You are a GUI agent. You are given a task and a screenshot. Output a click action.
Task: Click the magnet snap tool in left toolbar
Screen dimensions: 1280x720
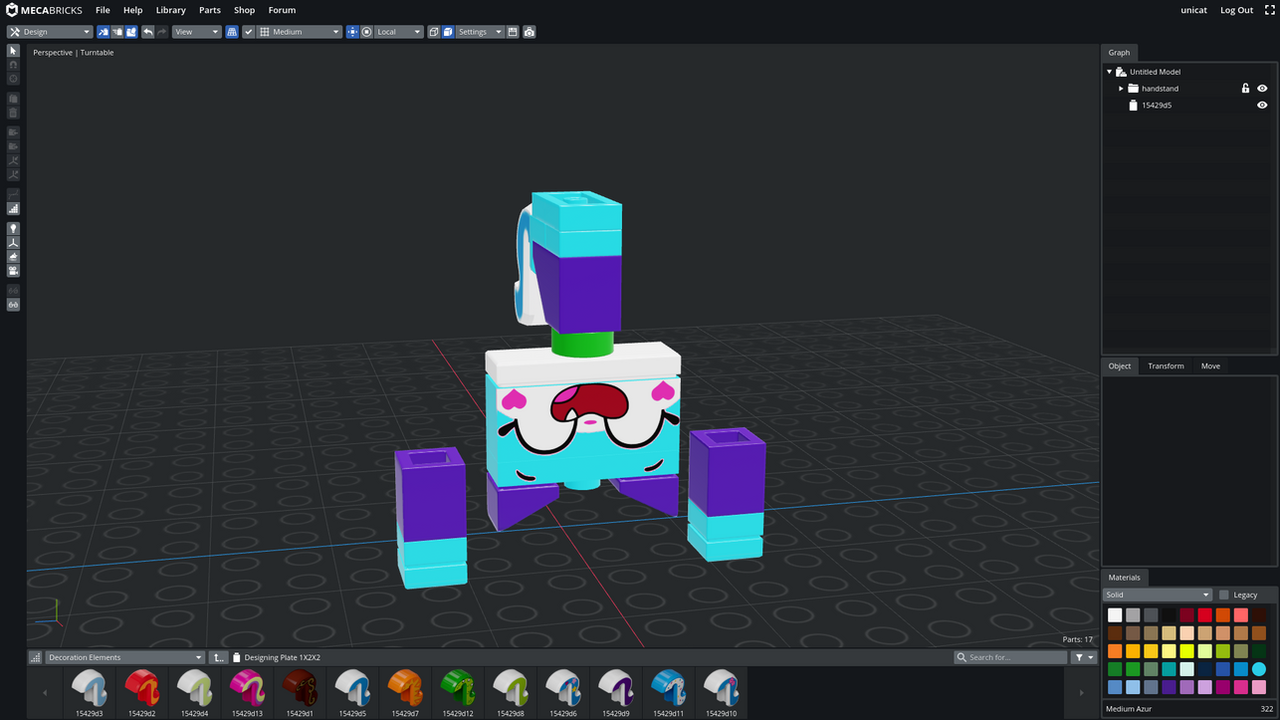coord(13,65)
